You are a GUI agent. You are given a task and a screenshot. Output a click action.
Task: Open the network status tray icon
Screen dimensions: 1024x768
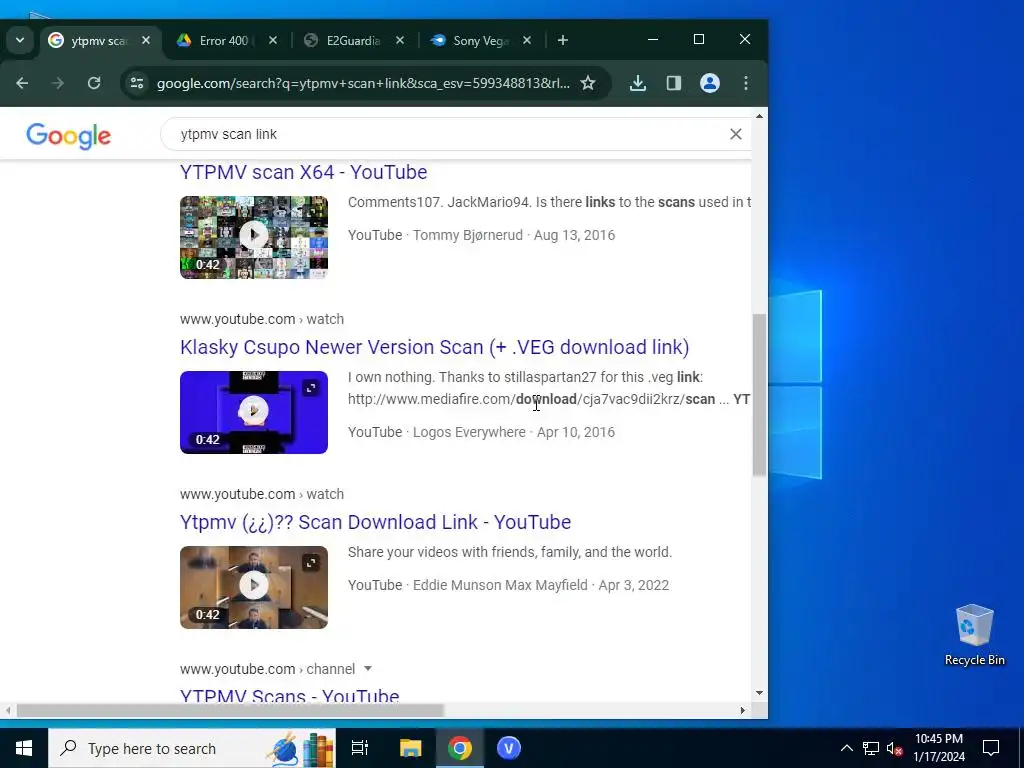tap(871, 748)
